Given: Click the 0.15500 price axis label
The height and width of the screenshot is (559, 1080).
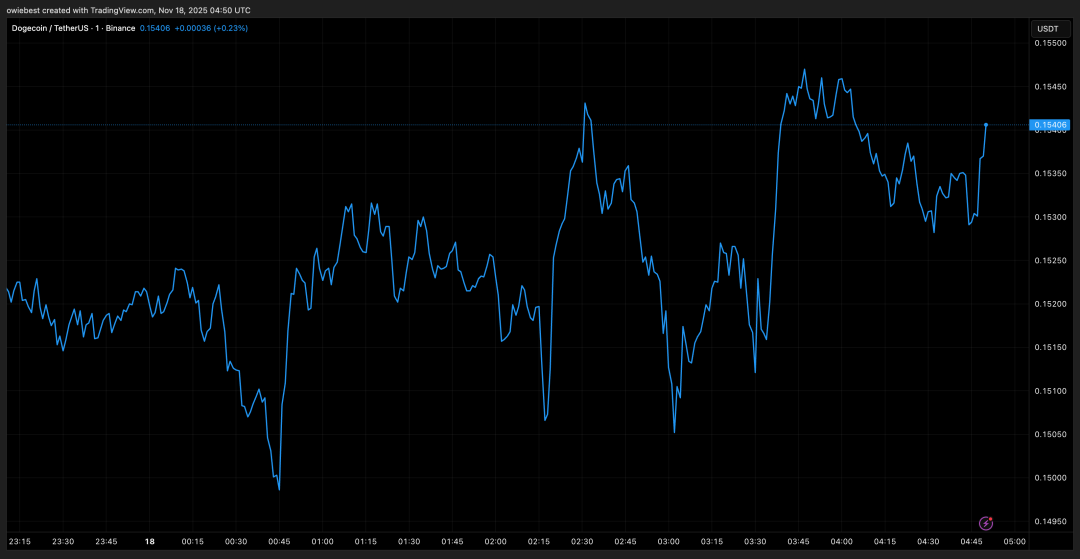Looking at the screenshot, I should (1050, 43).
